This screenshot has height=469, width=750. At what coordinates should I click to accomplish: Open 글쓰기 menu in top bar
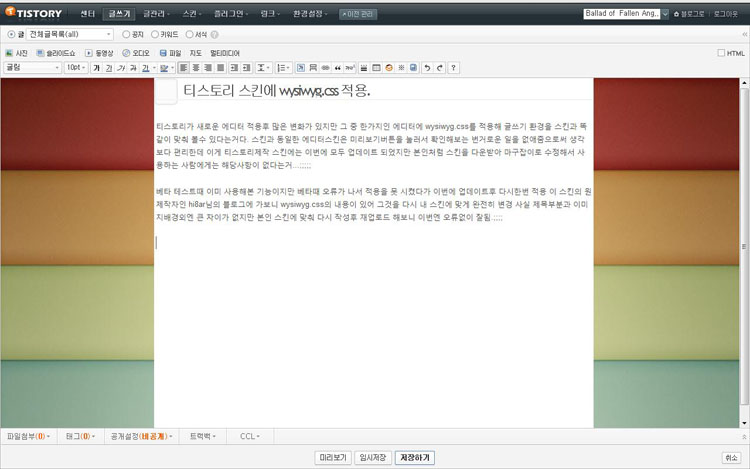[119, 14]
